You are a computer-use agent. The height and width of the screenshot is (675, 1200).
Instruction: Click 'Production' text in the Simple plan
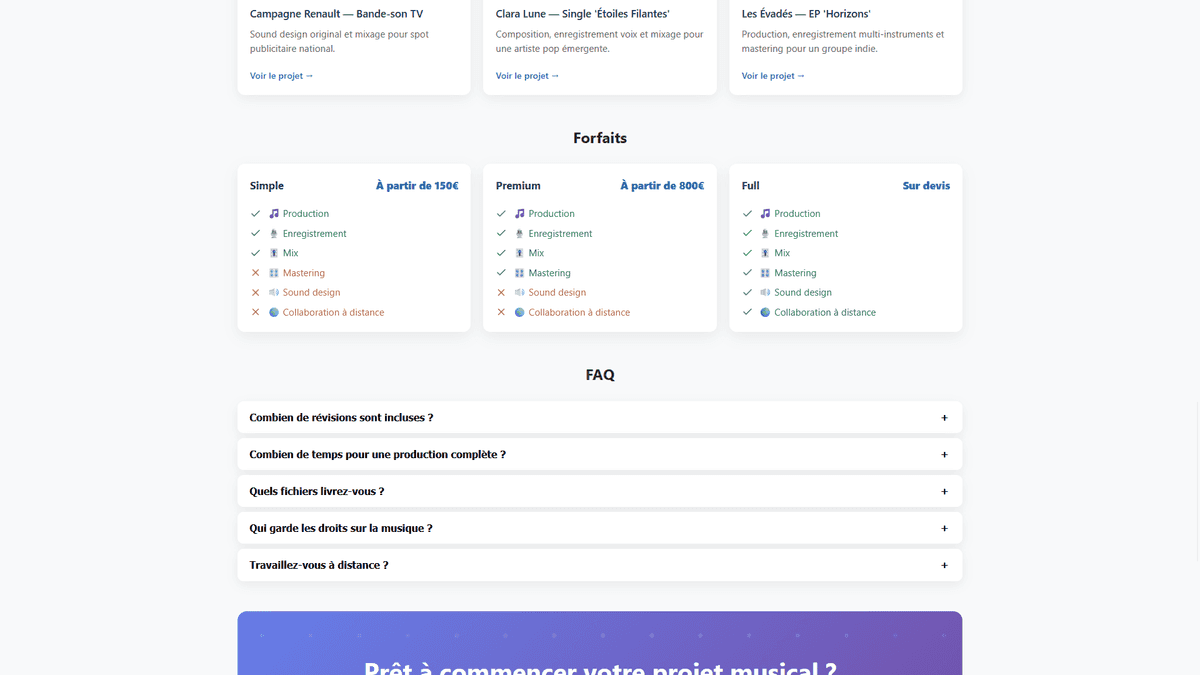[x=306, y=214]
